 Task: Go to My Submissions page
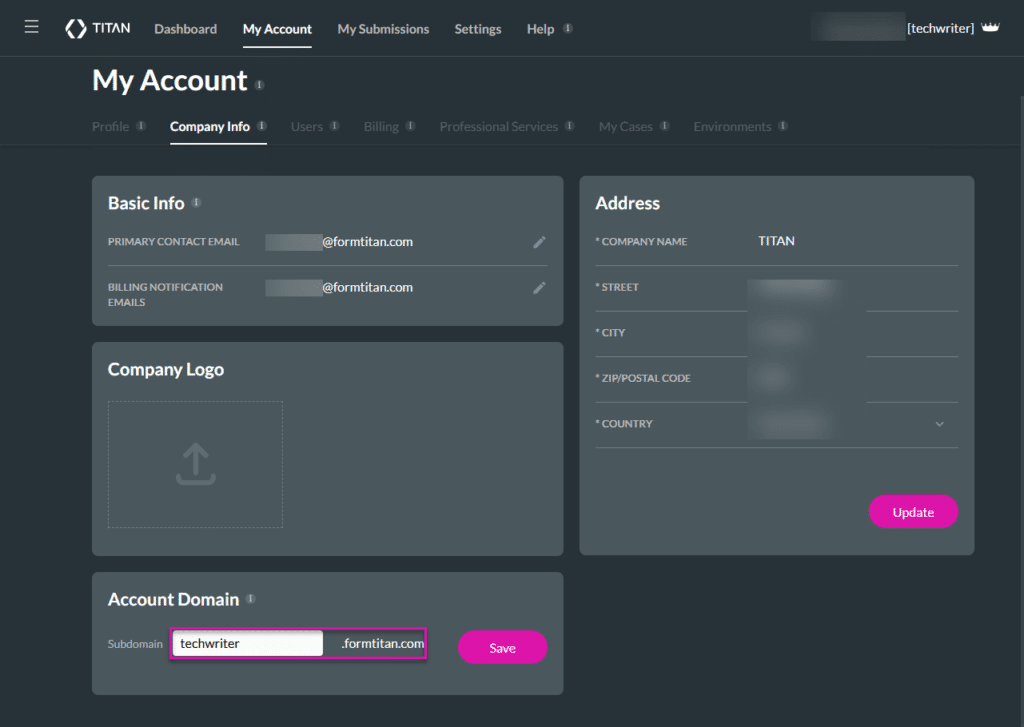pos(383,29)
